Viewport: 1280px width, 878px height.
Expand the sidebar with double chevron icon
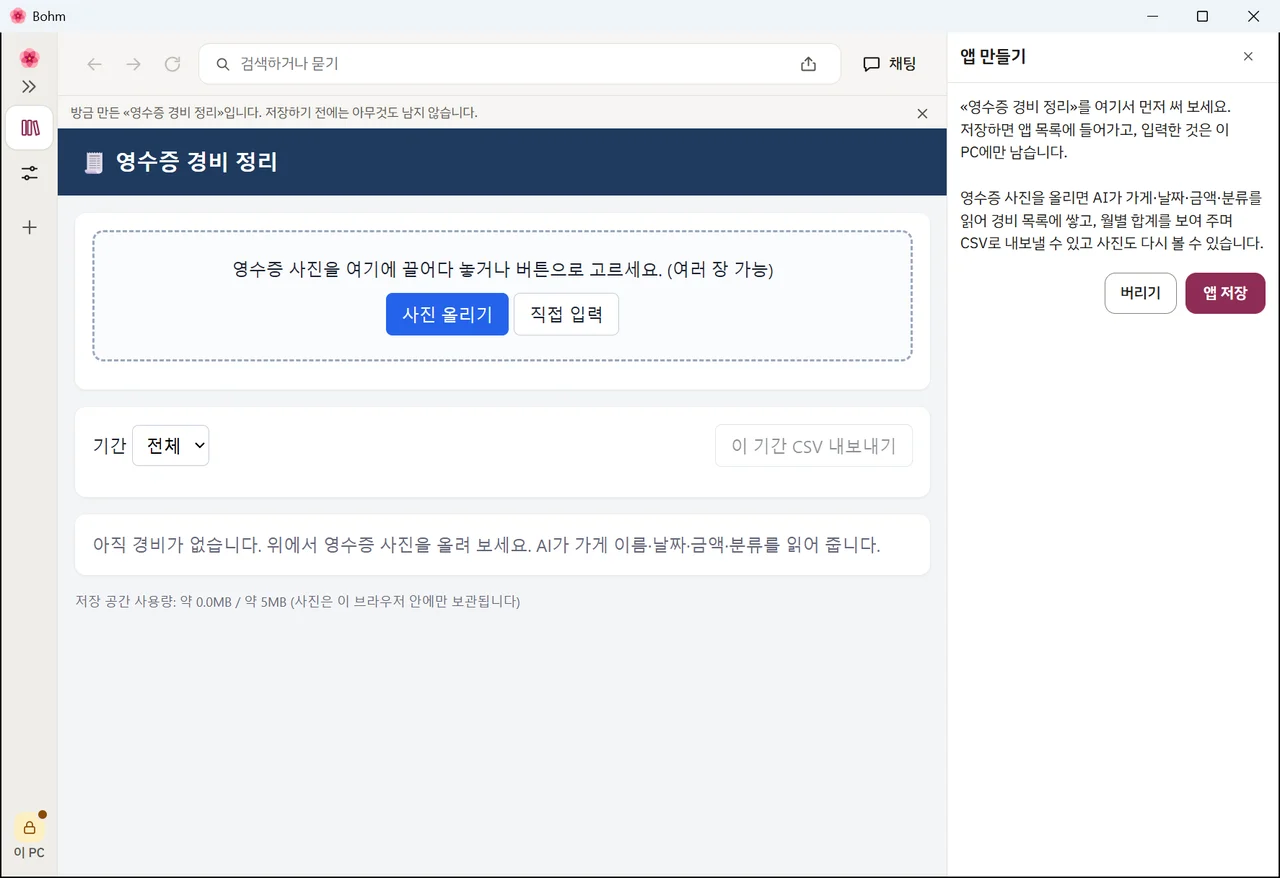(29, 87)
